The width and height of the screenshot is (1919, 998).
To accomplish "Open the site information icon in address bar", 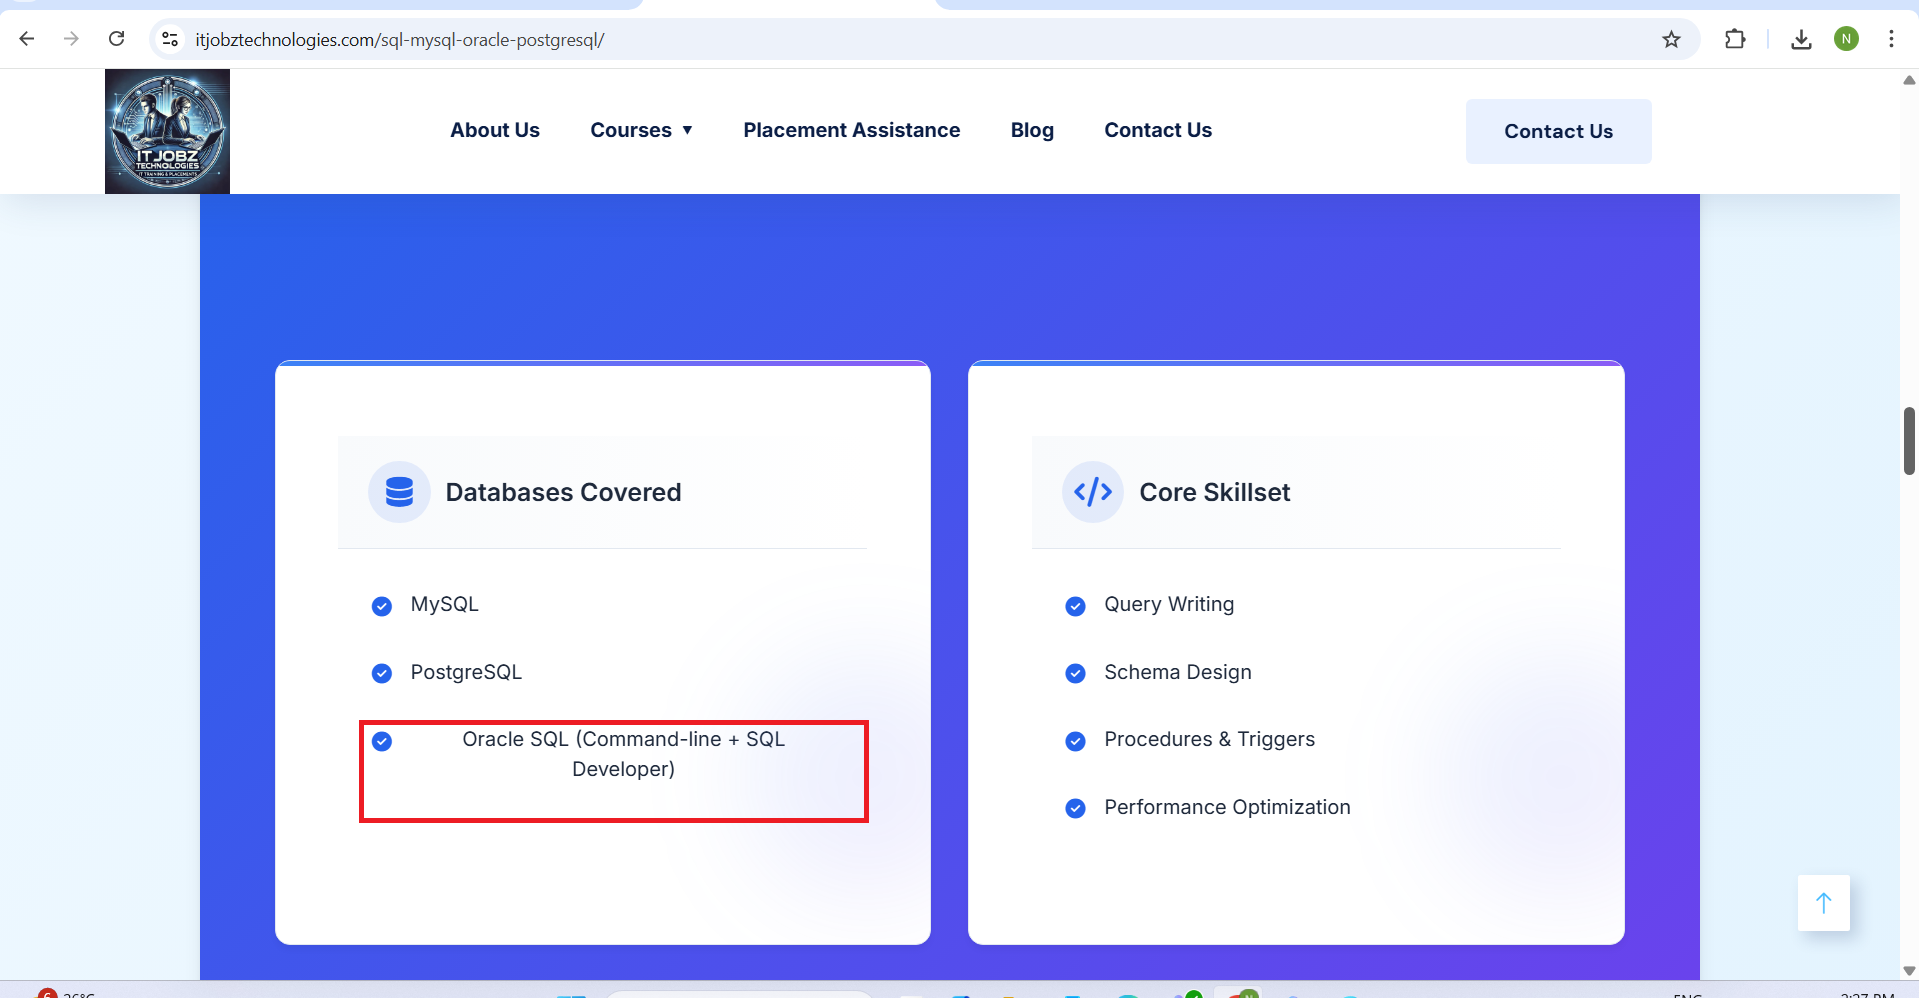I will tap(171, 39).
